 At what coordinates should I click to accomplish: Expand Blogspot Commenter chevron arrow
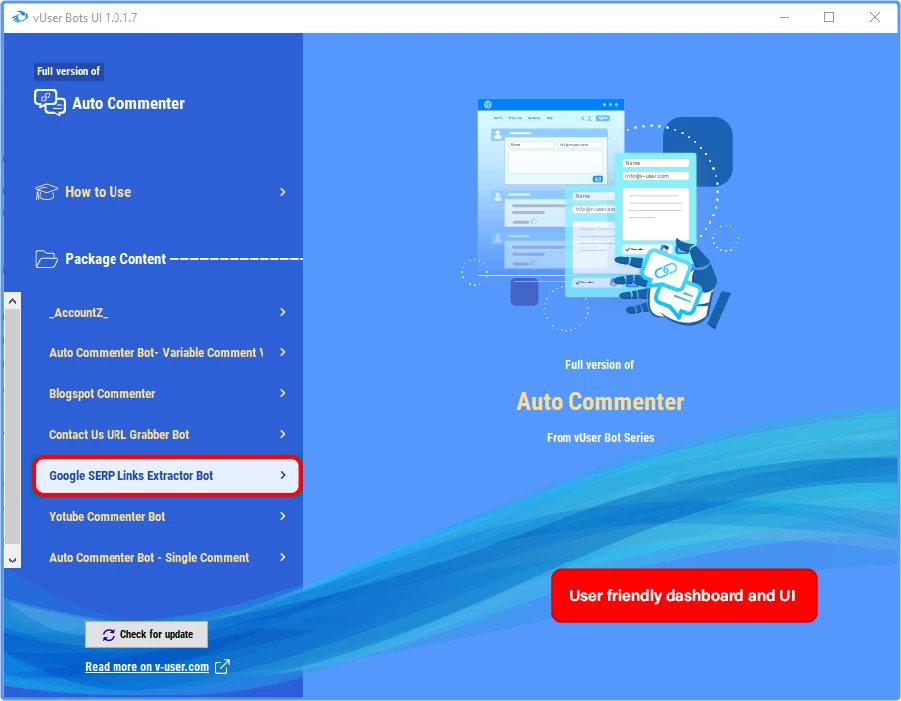point(283,393)
